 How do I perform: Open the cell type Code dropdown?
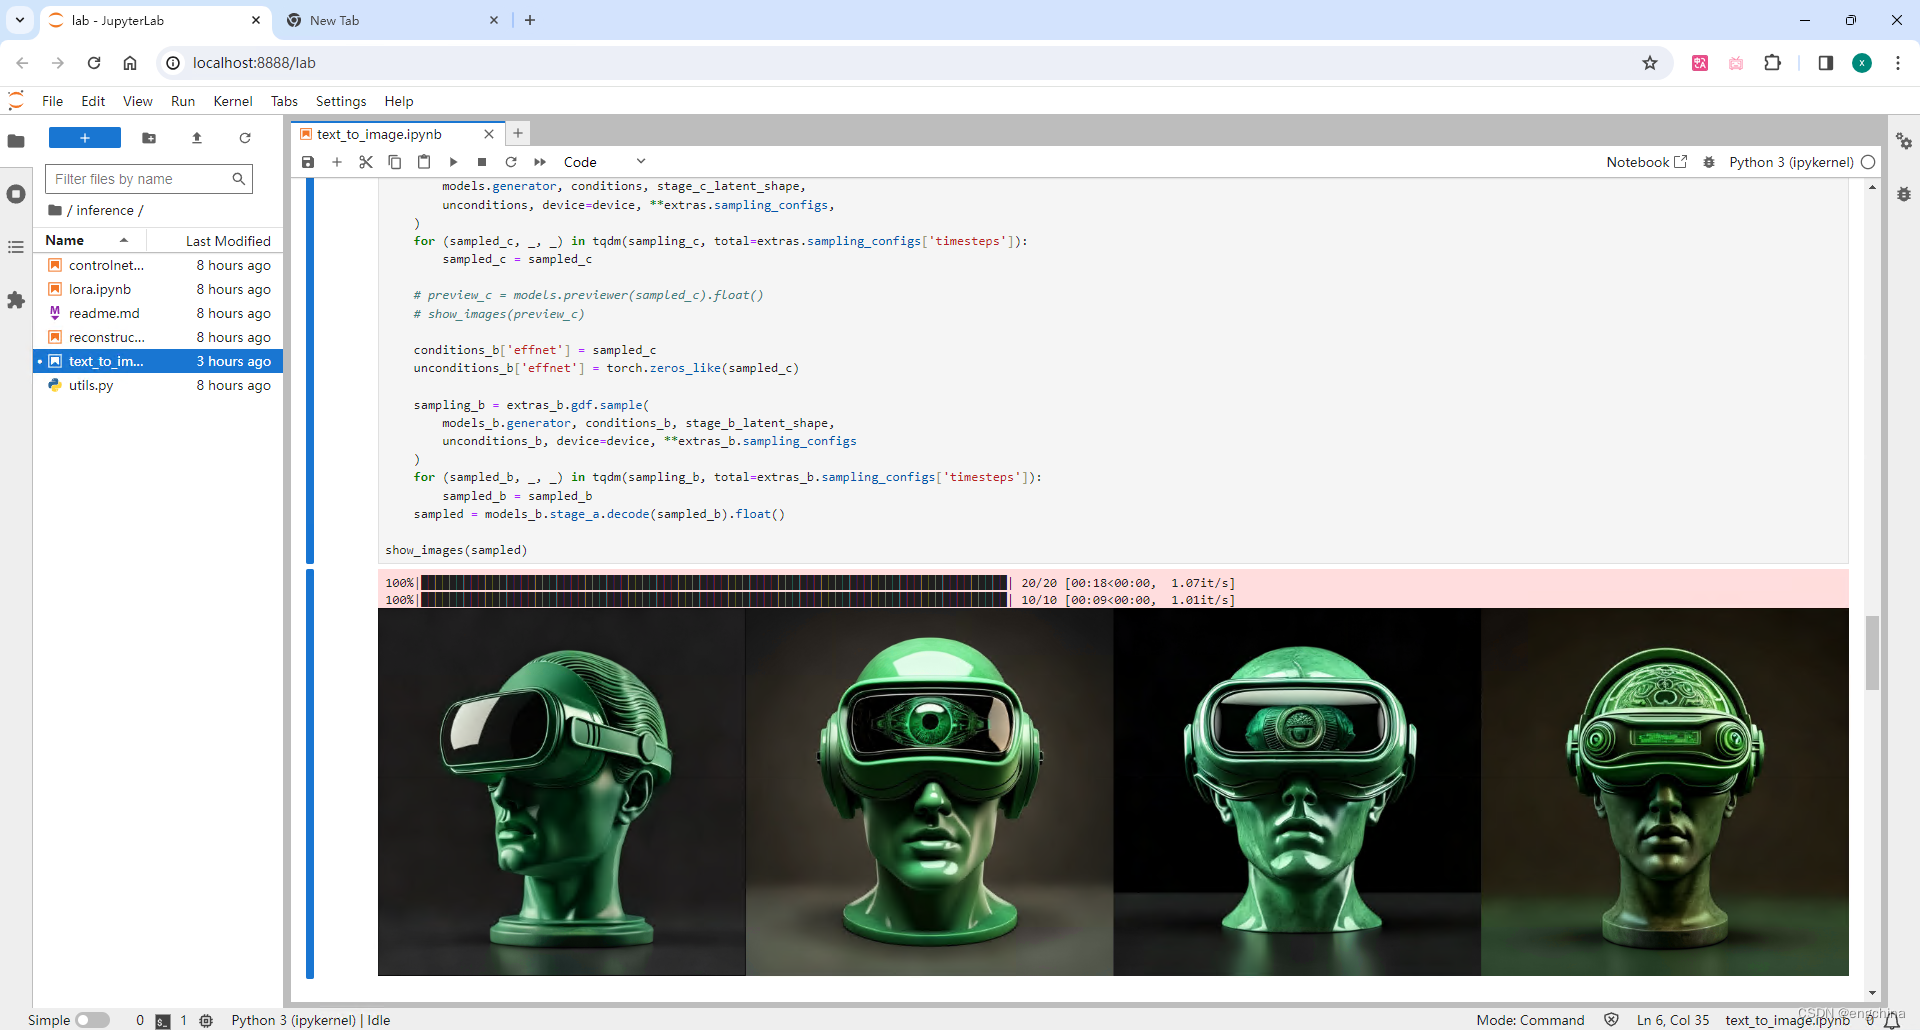tap(604, 162)
